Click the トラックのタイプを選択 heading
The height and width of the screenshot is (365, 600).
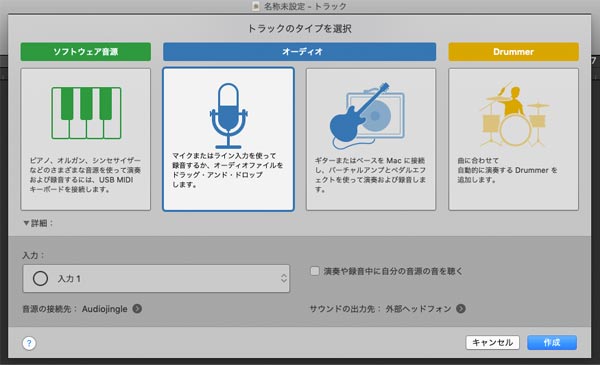pos(300,28)
